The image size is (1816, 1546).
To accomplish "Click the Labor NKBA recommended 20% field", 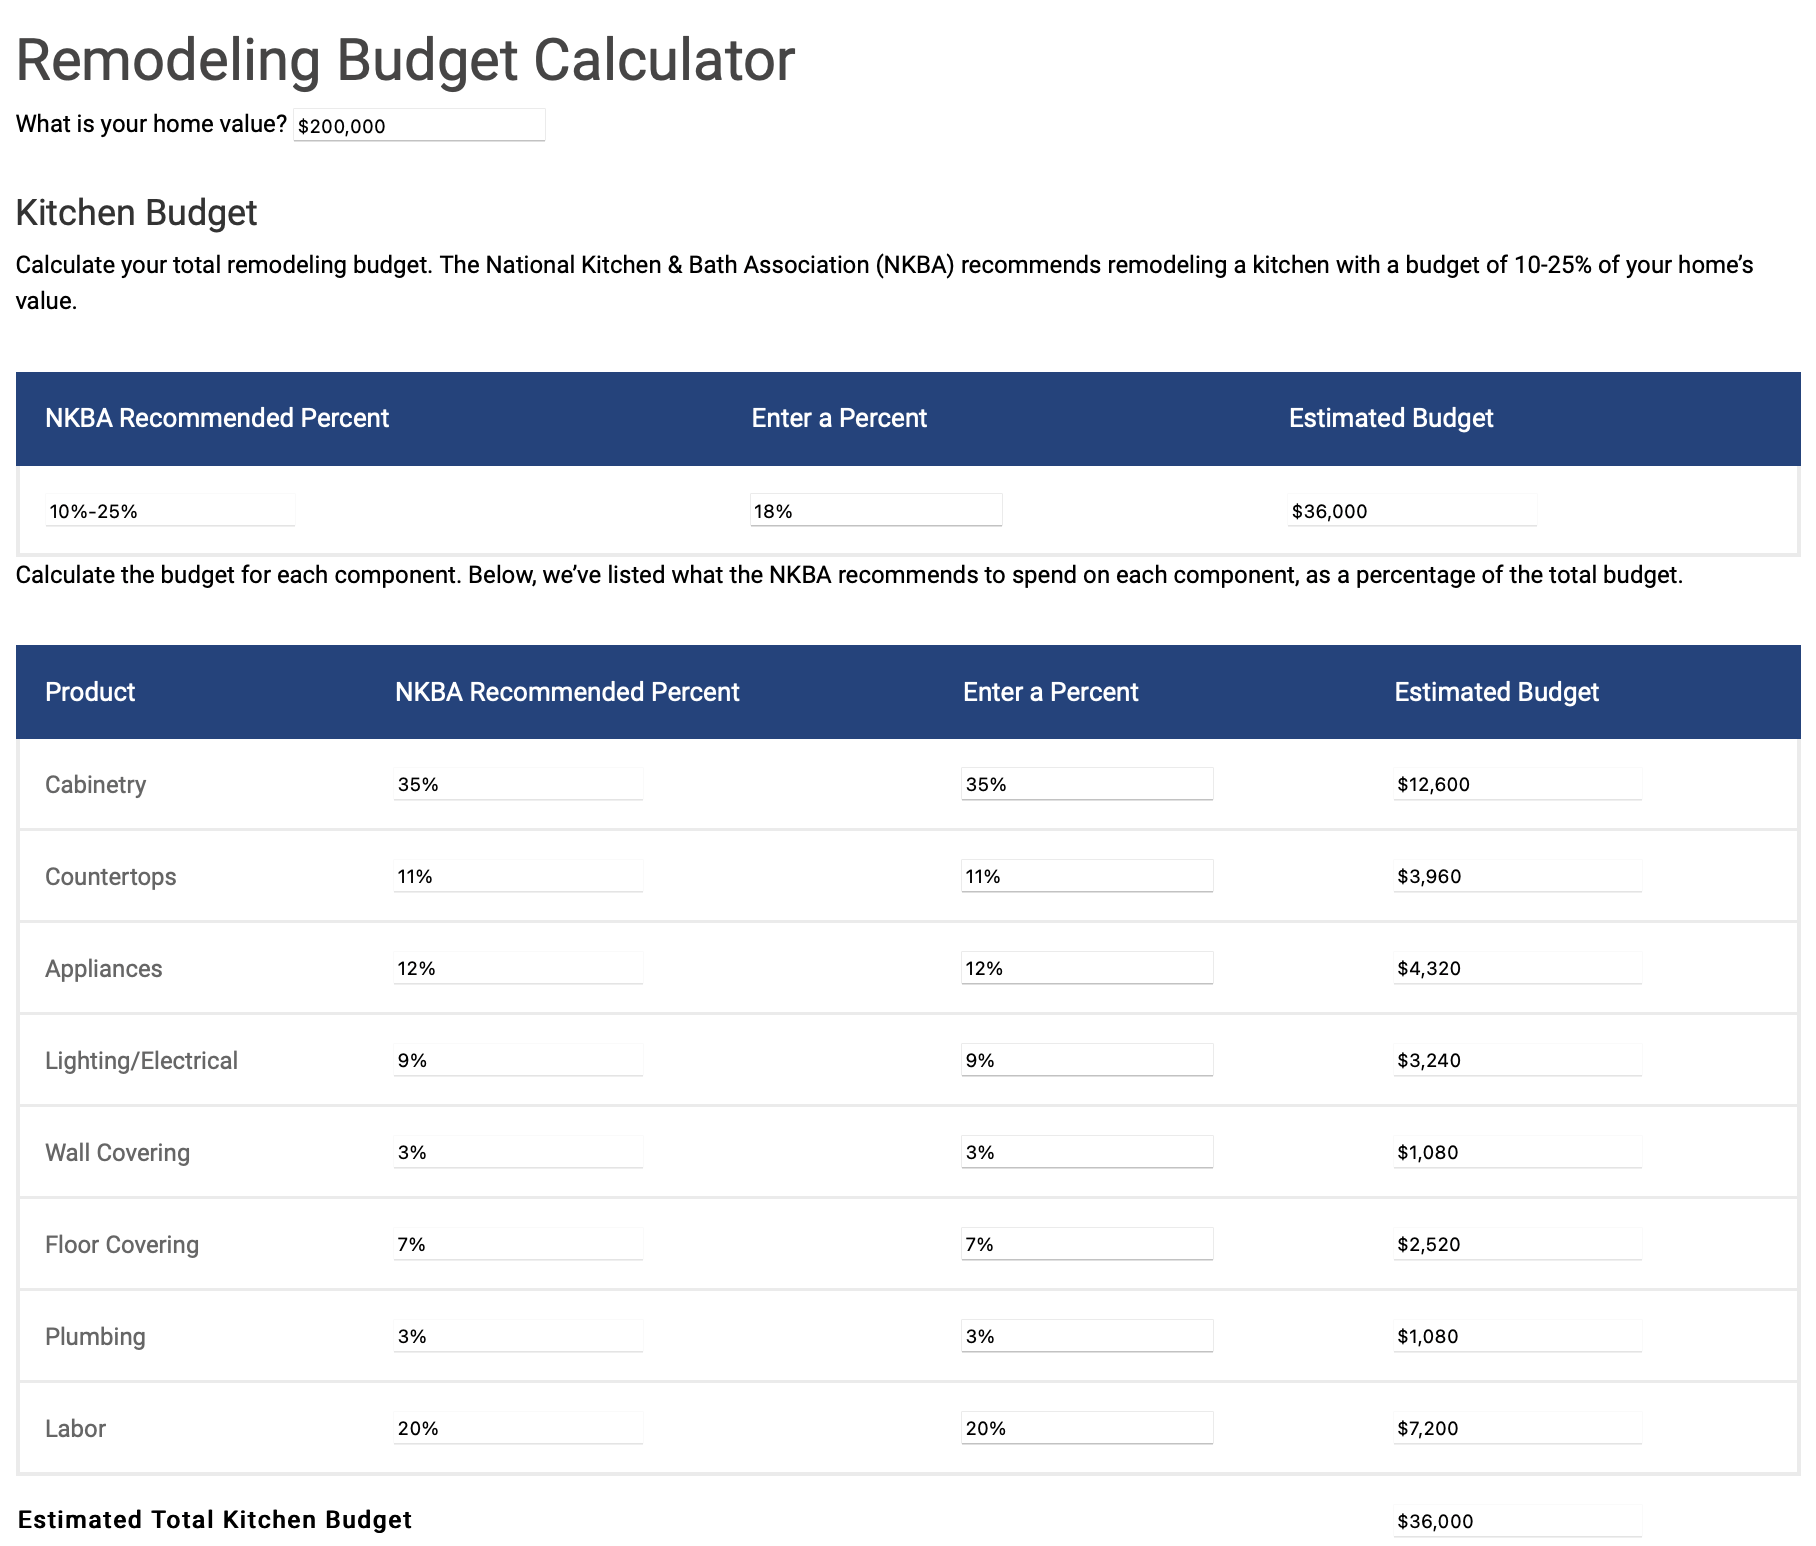I will coord(518,1428).
